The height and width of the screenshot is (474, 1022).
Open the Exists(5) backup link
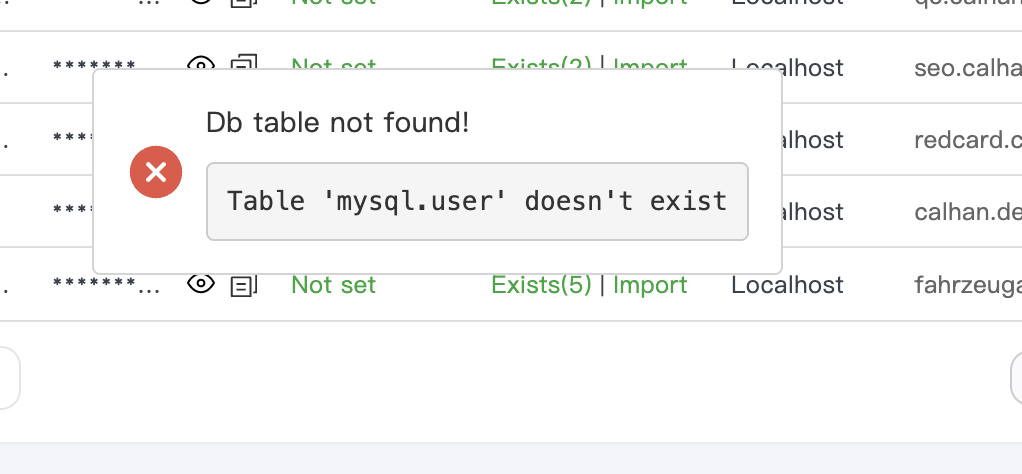[x=541, y=285]
